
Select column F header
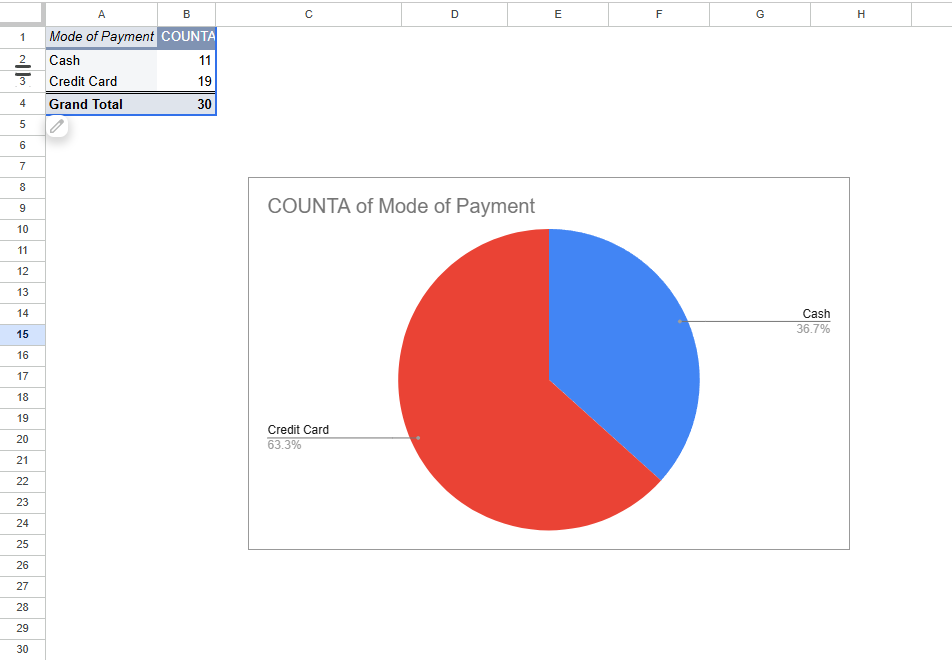(659, 14)
